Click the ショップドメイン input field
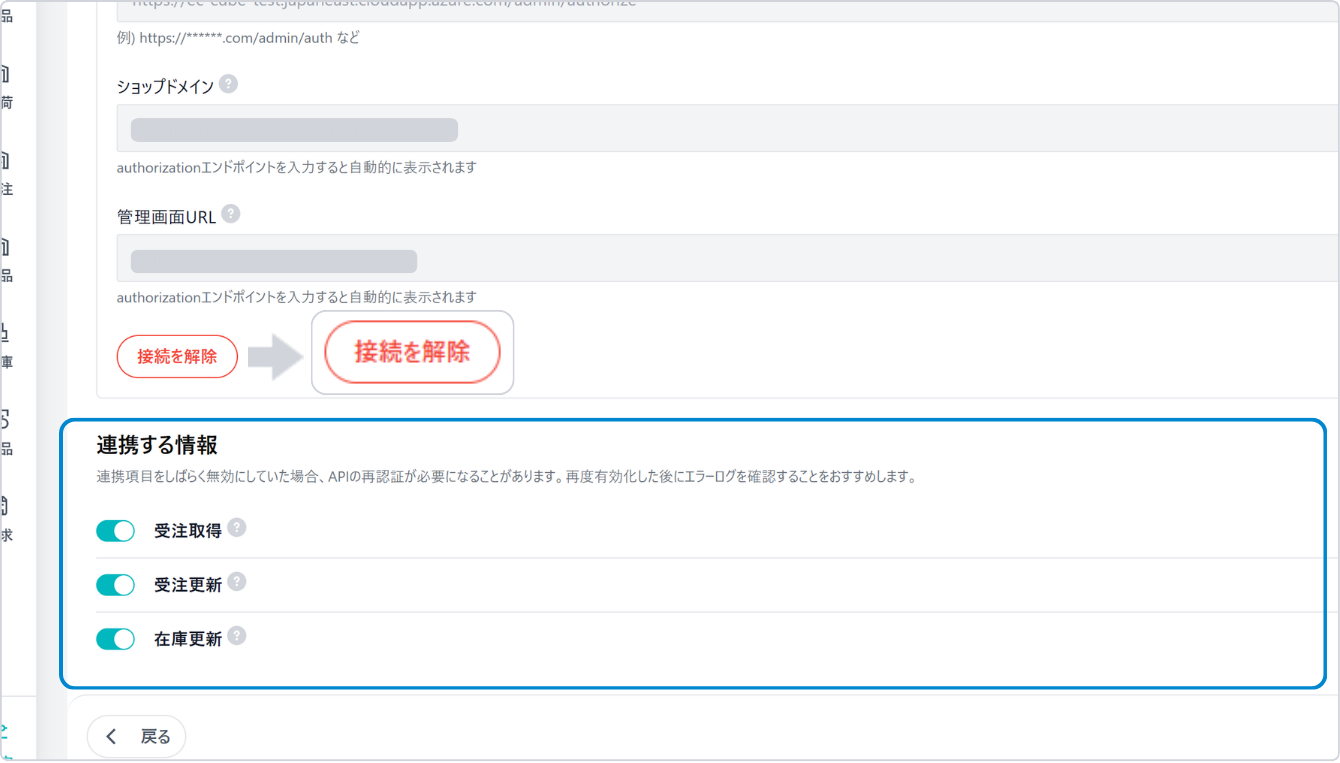 click(x=700, y=129)
